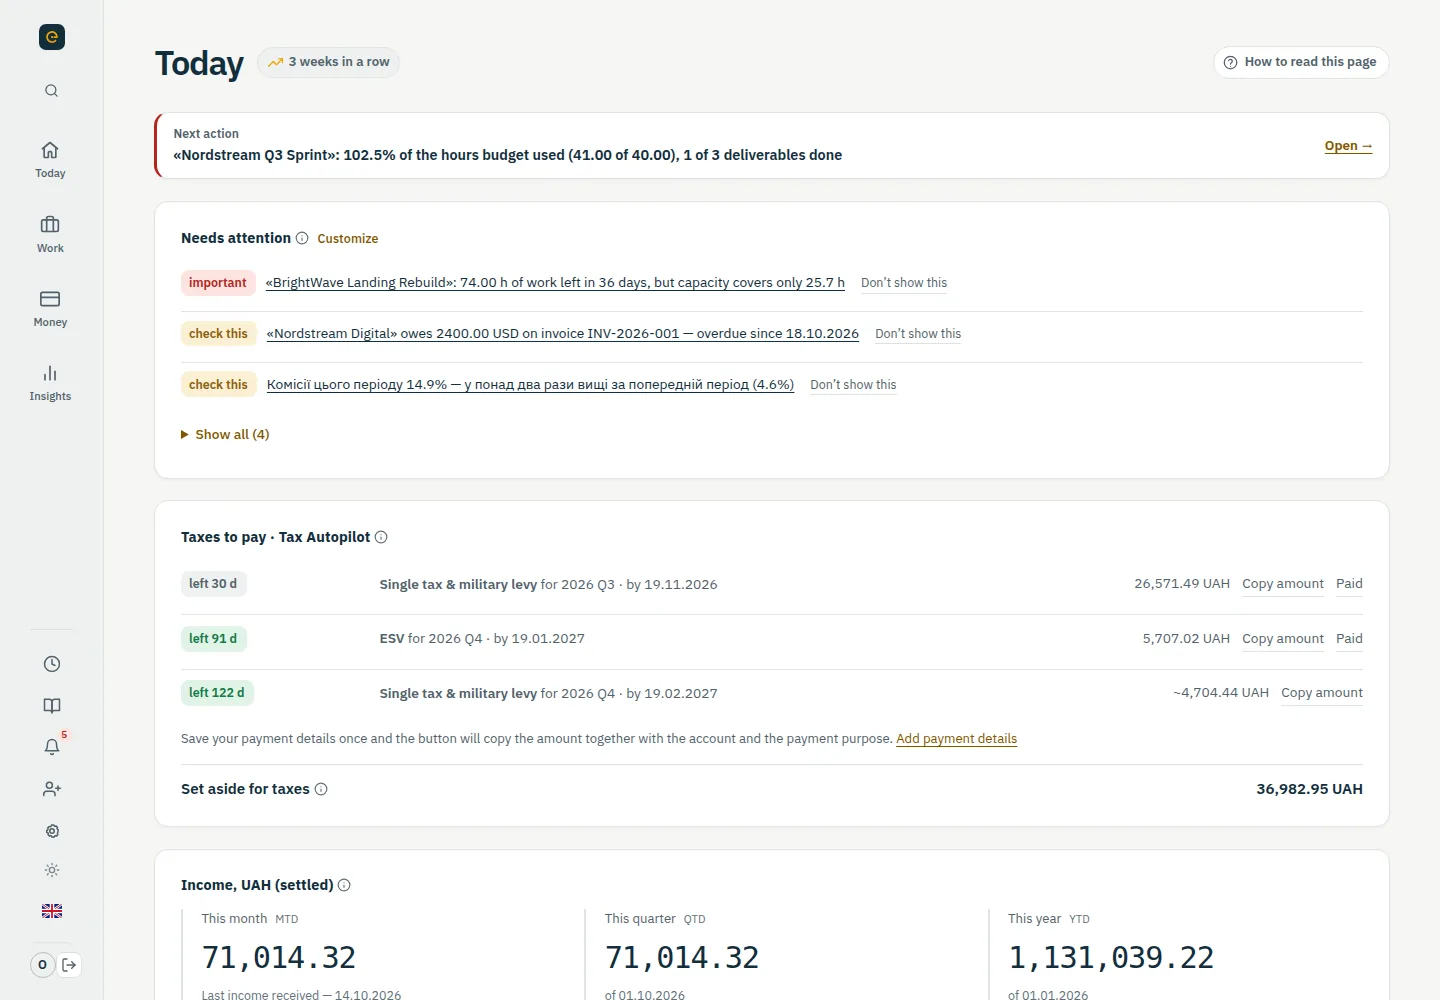Image resolution: width=1440 pixels, height=1000 pixels.
Task: Click the 36,982.95 UAH set aside total
Action: click(x=1309, y=789)
